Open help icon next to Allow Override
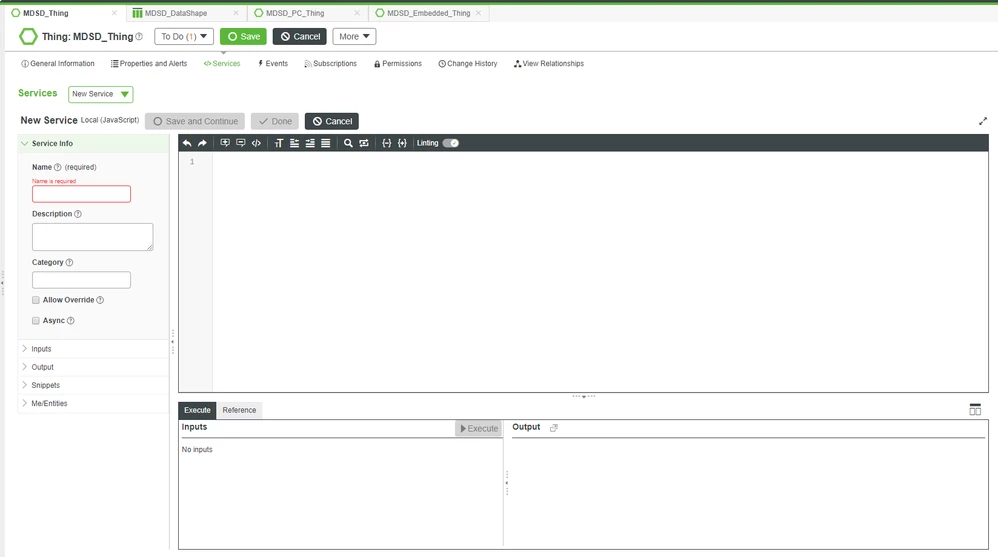Image resolution: width=998 pixels, height=557 pixels. (100, 300)
